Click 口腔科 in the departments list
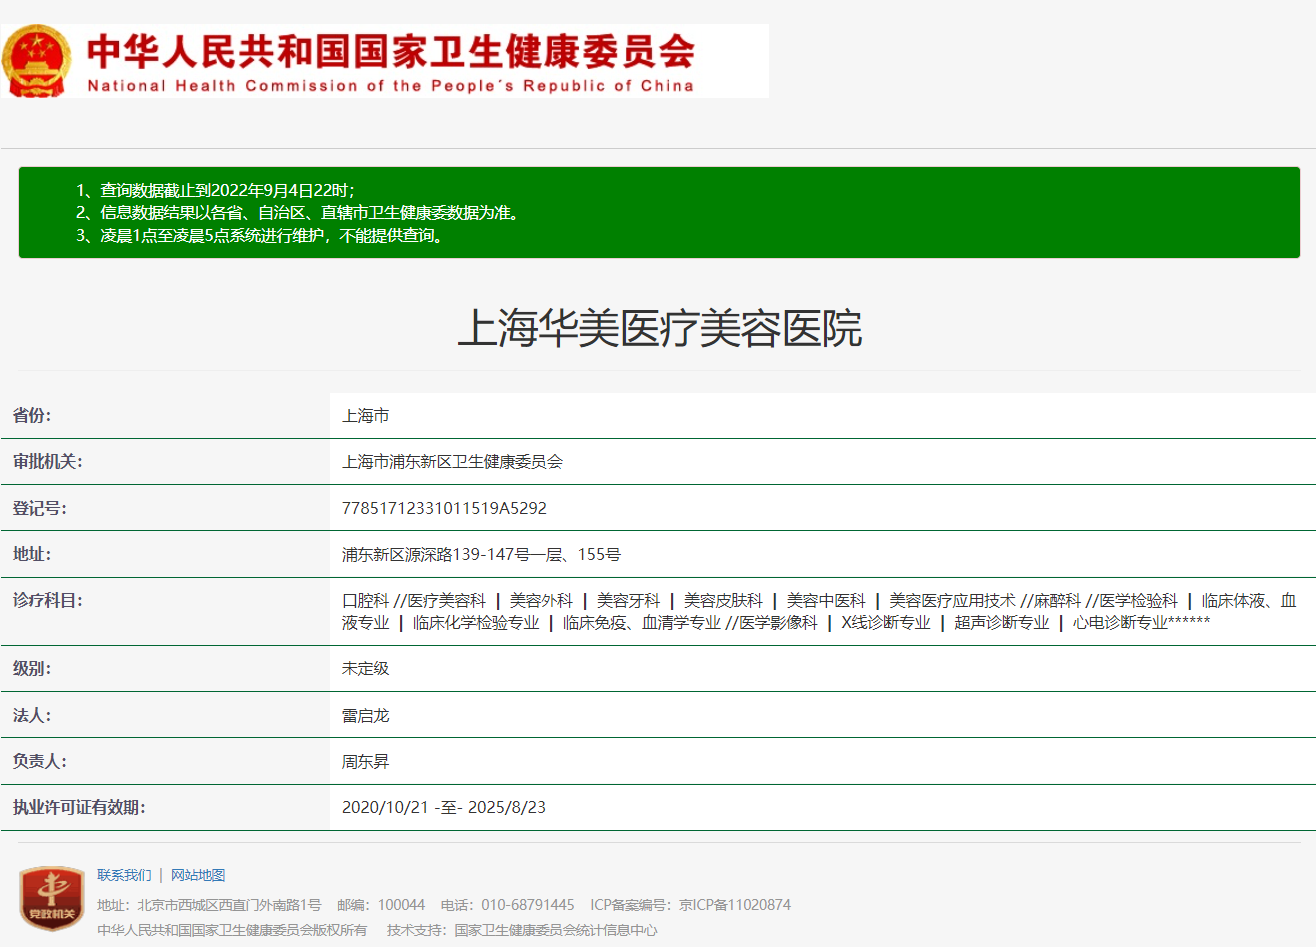 pos(365,600)
